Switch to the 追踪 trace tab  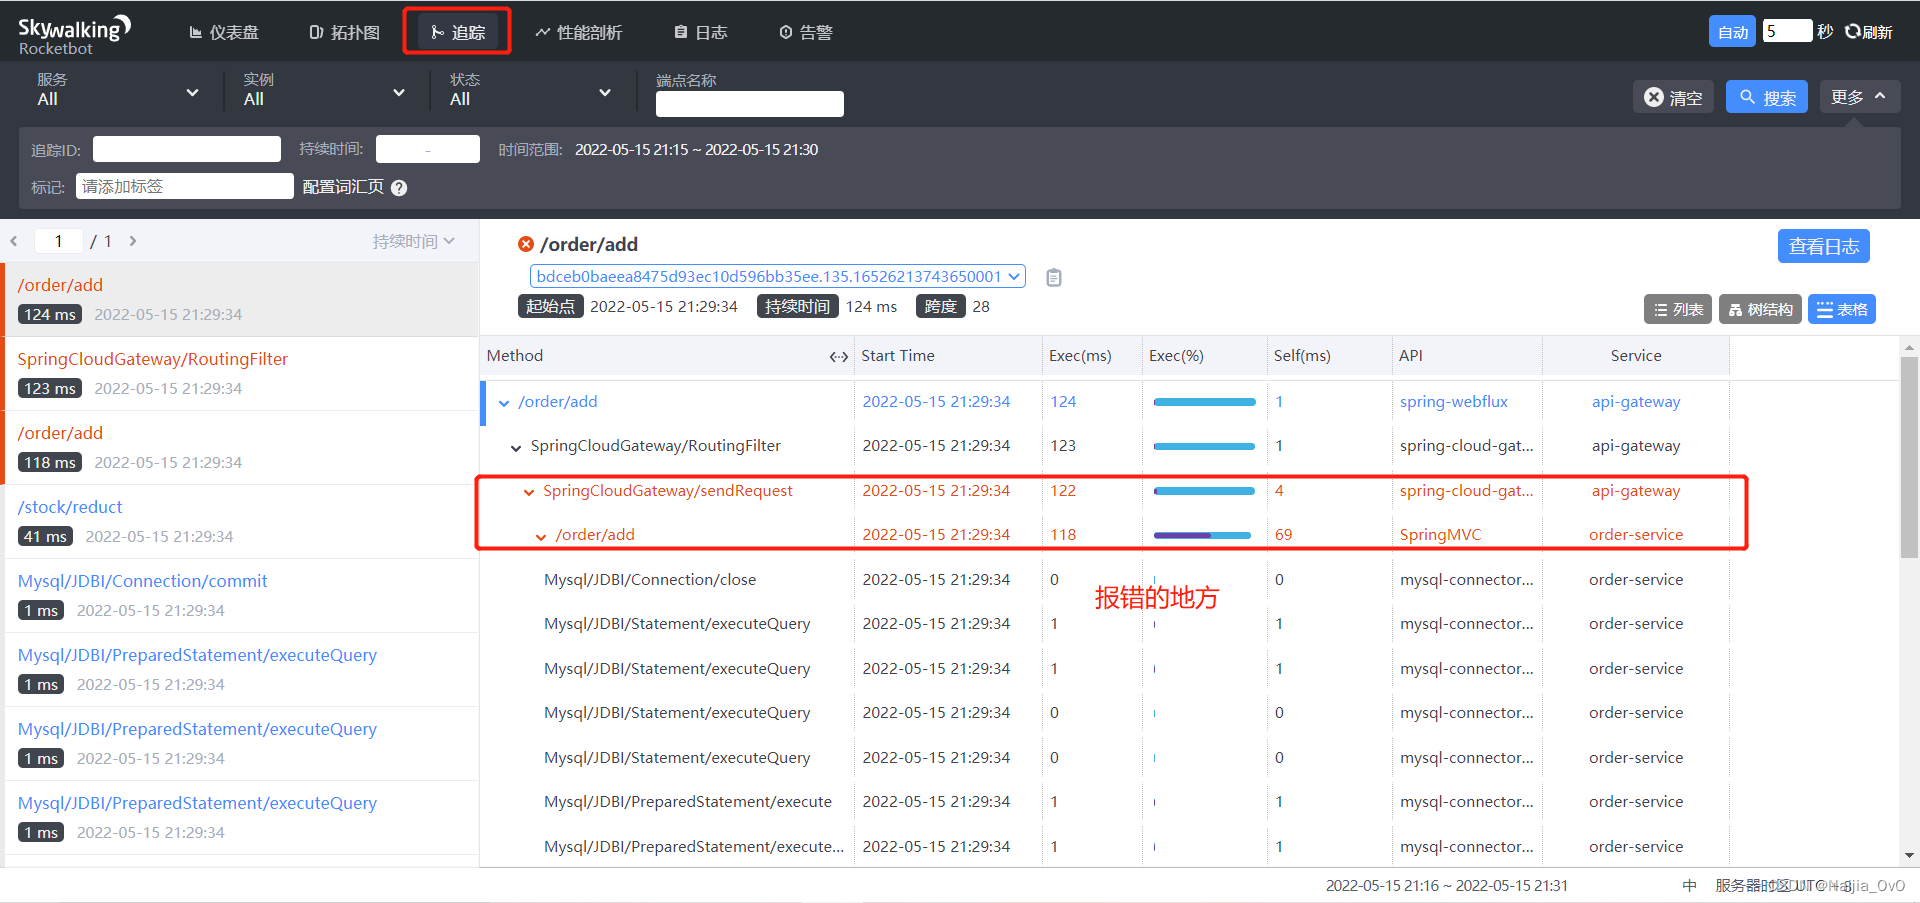coord(458,32)
